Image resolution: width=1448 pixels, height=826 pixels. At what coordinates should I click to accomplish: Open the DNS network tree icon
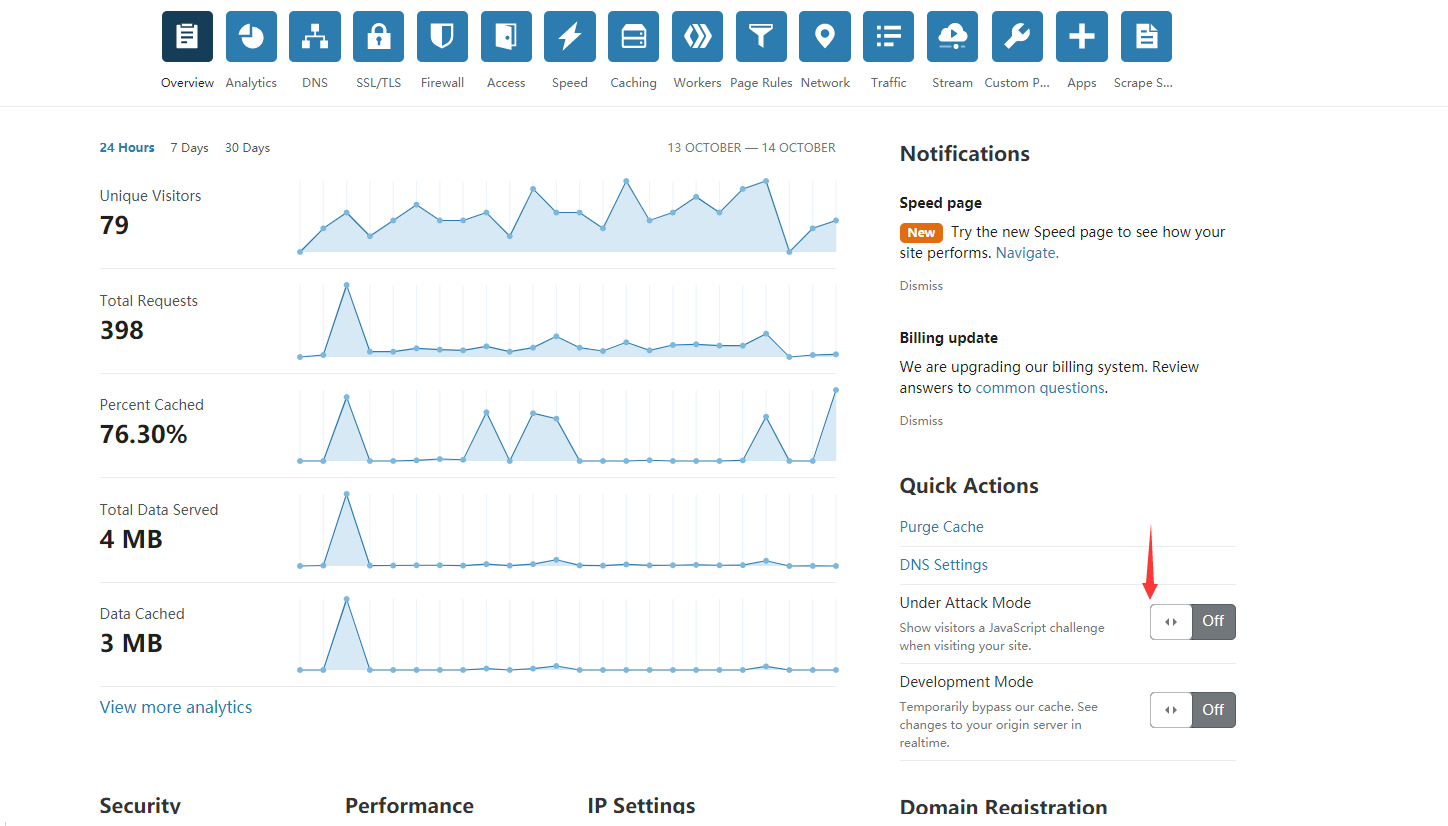(x=315, y=37)
